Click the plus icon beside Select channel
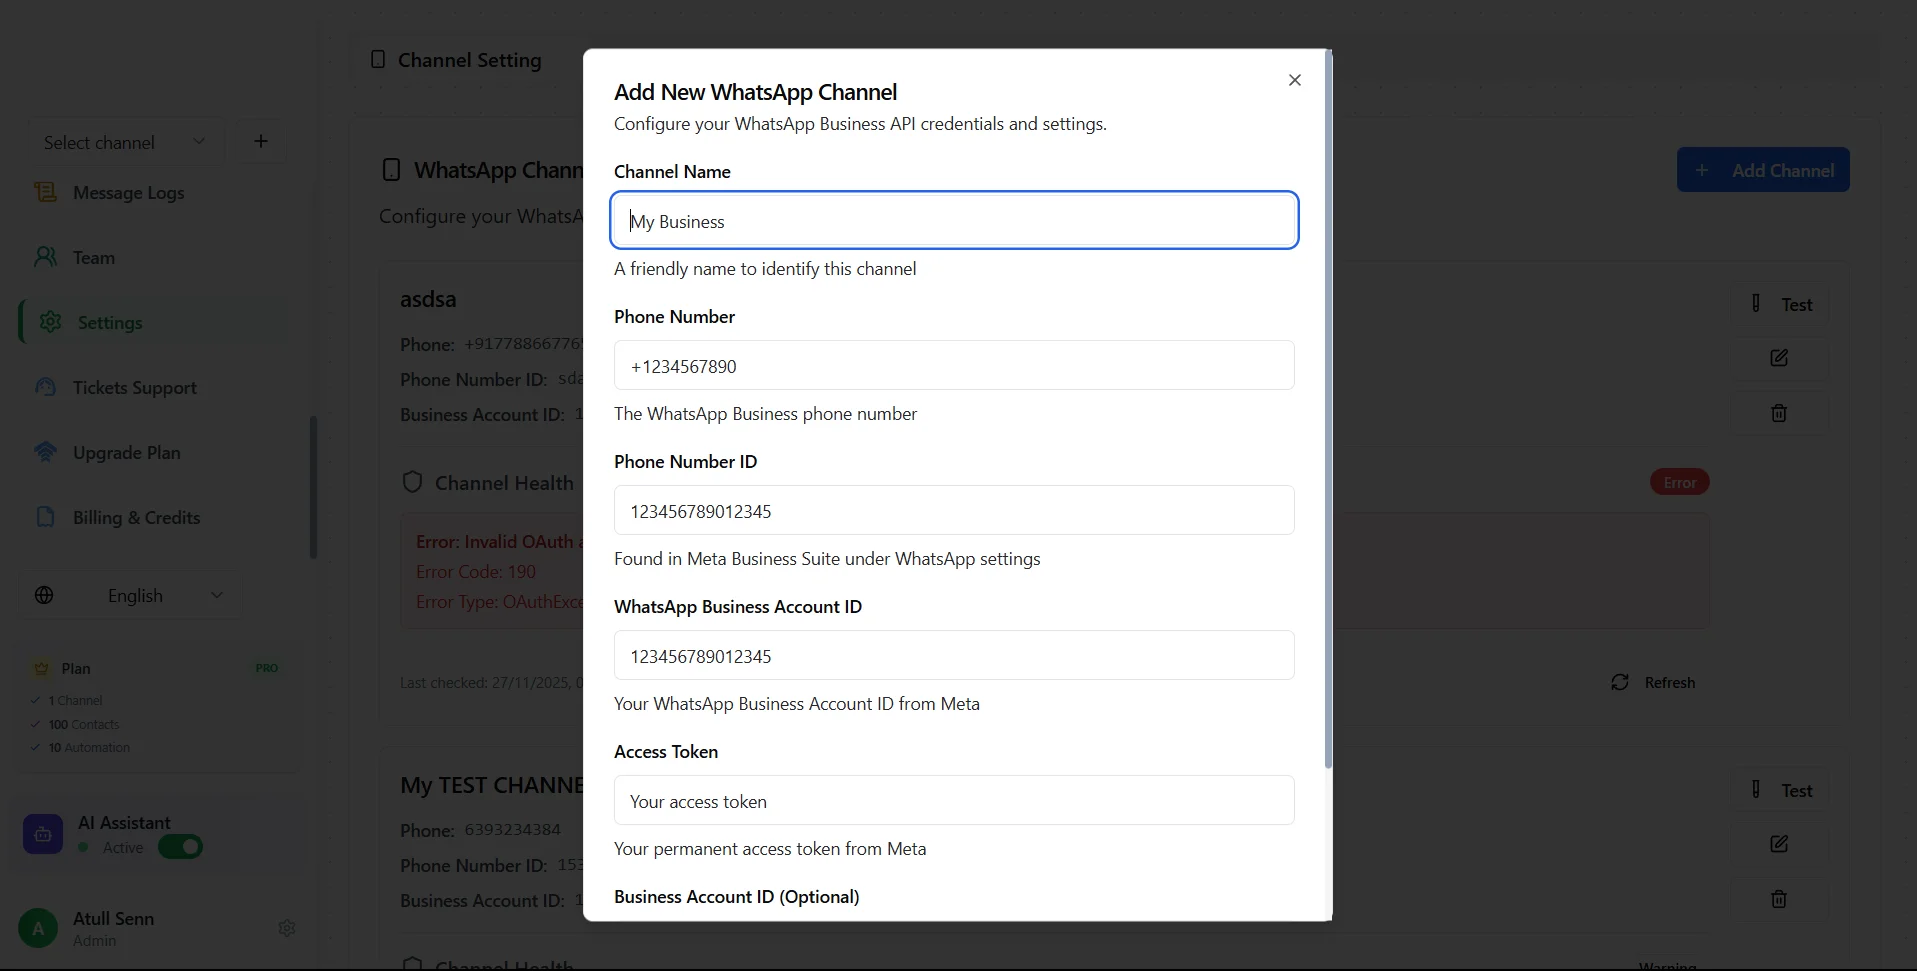 coord(261,141)
